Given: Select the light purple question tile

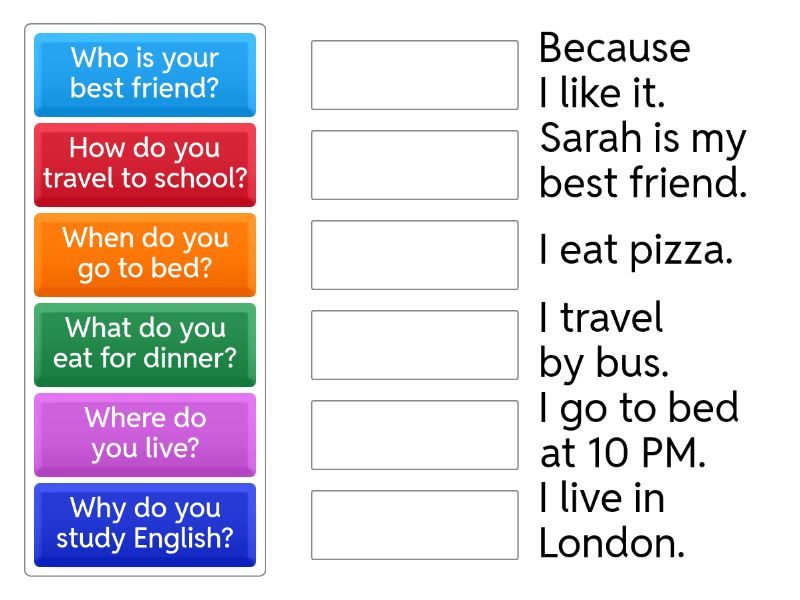Looking at the screenshot, I should [x=145, y=435].
